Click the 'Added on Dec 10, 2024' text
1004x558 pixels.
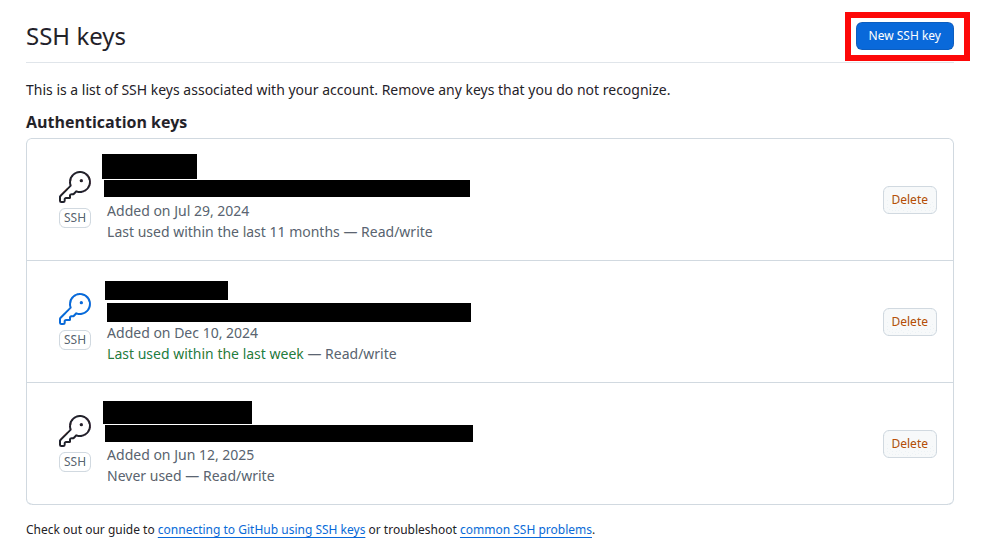point(182,333)
